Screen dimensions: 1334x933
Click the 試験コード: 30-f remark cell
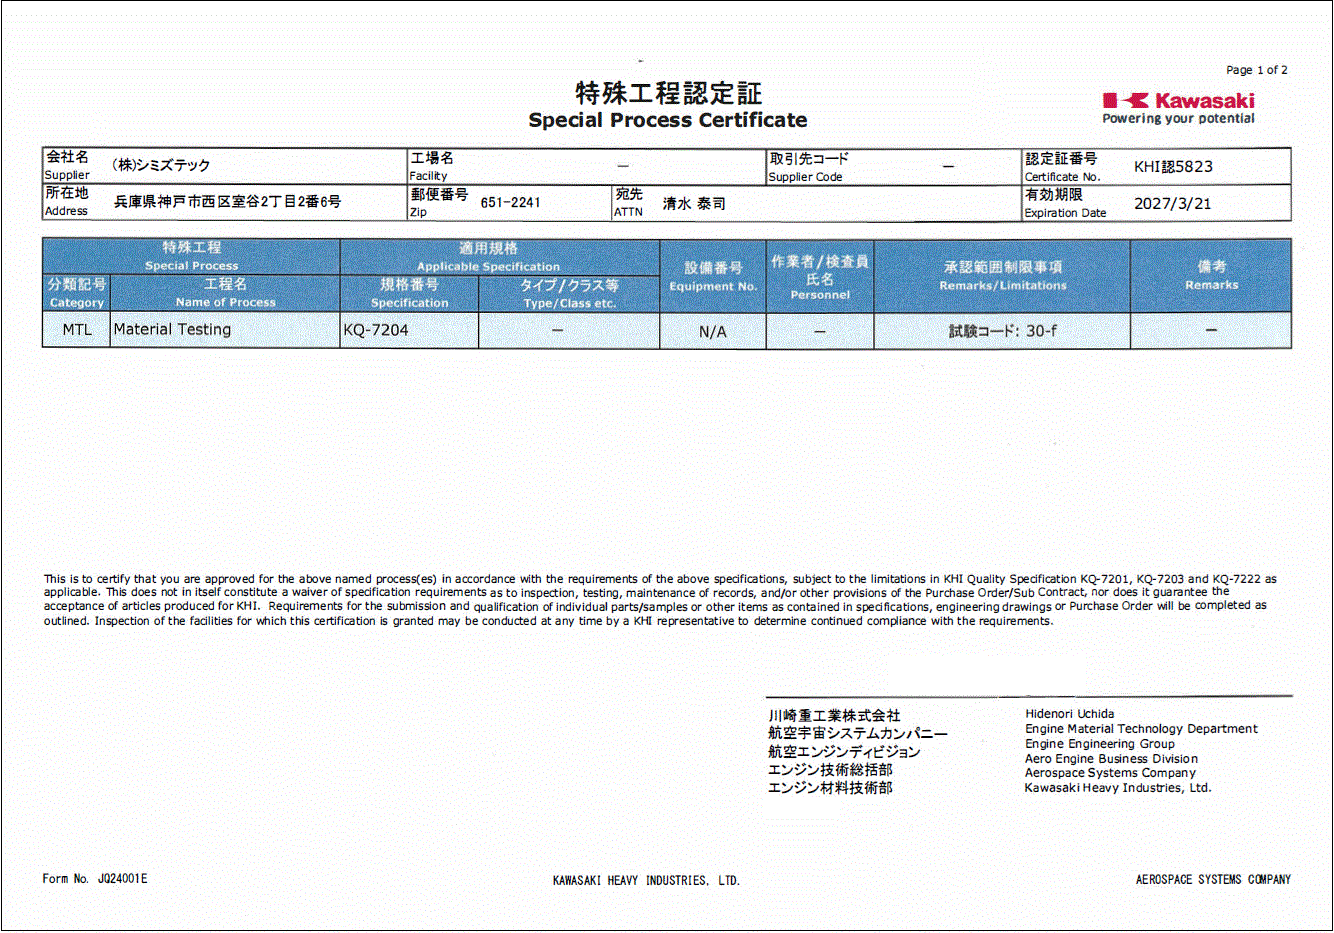pyautogui.click(x=1002, y=331)
